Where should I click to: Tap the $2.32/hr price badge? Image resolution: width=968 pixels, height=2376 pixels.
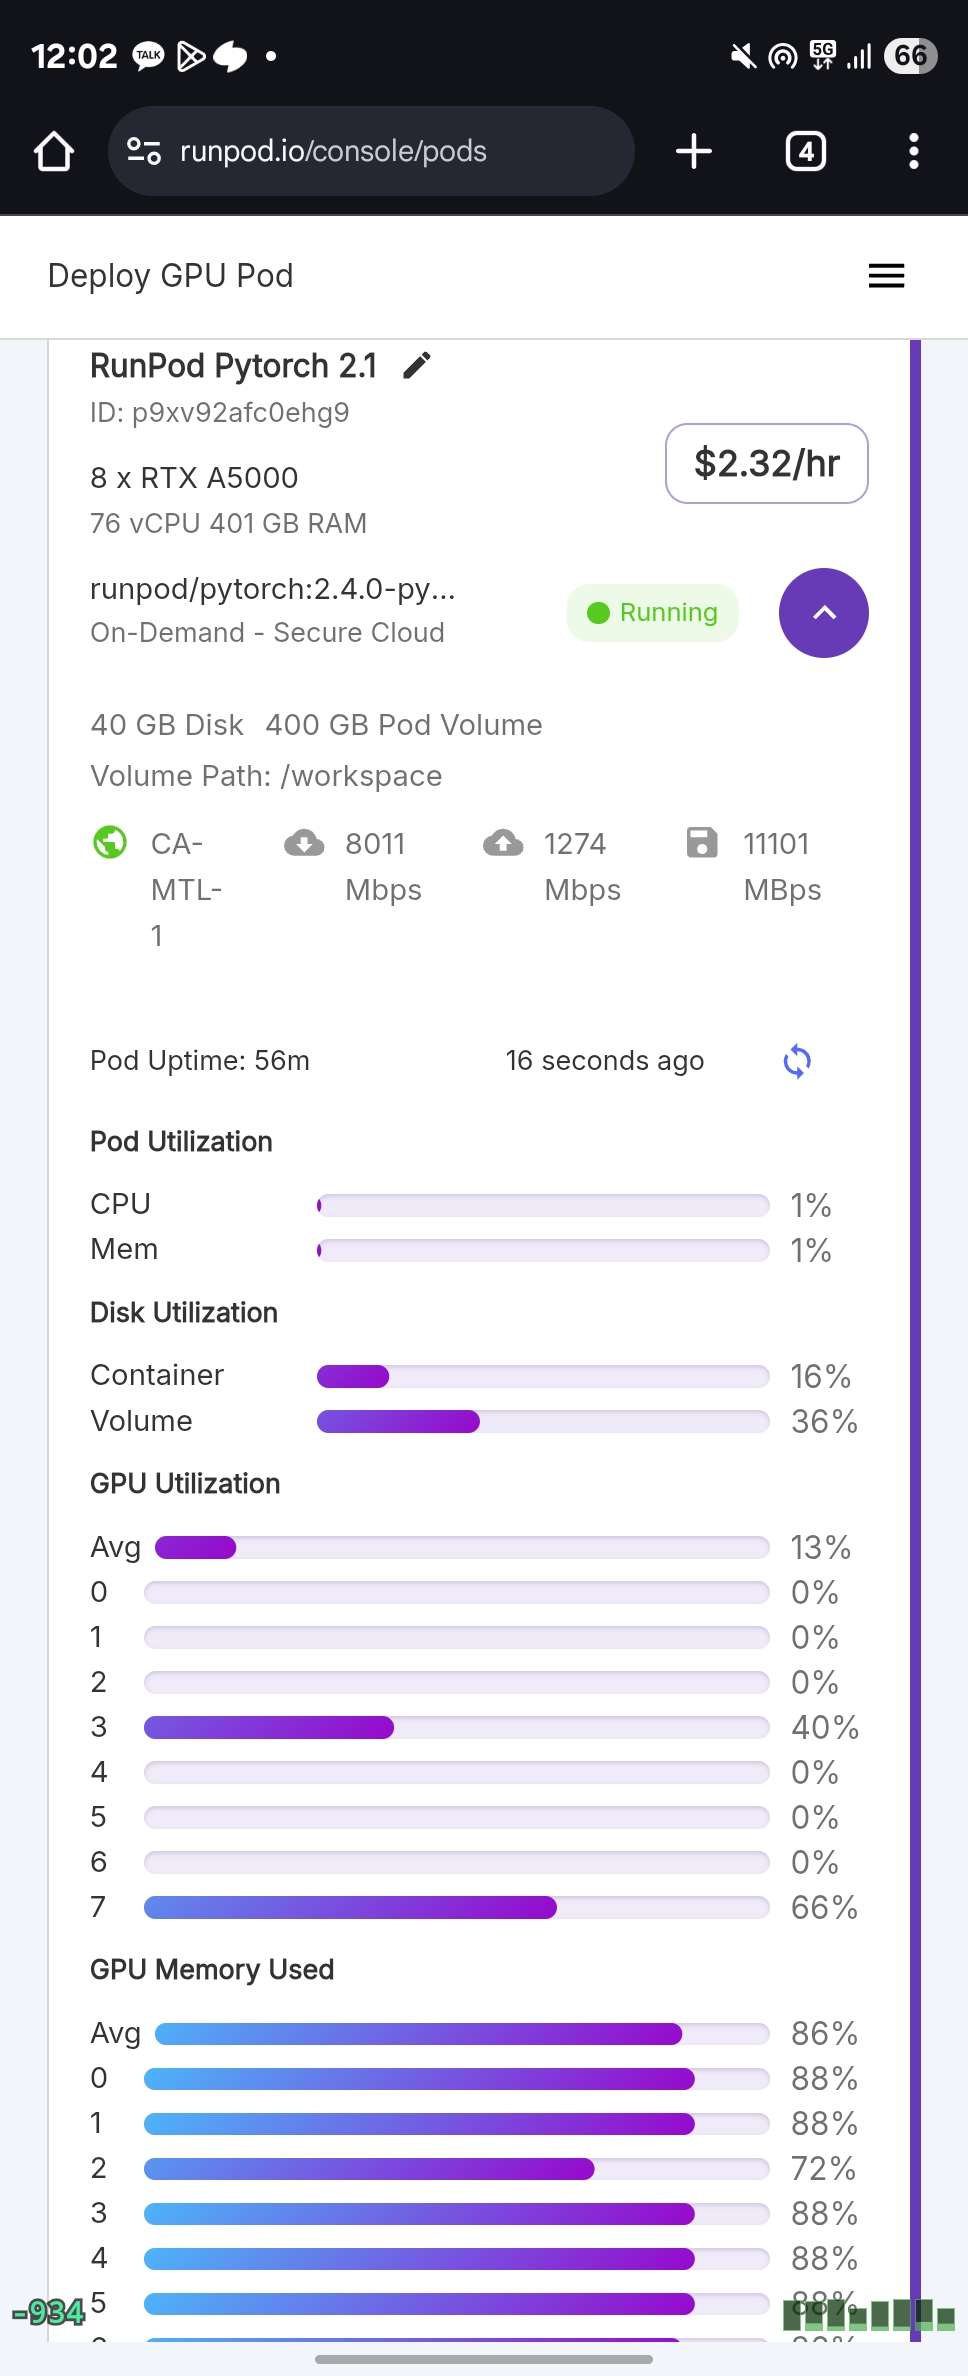click(767, 463)
